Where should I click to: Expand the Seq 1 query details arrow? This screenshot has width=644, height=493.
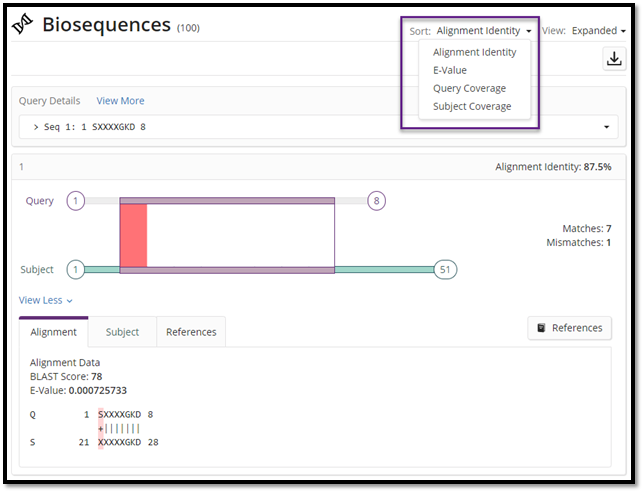[606, 127]
